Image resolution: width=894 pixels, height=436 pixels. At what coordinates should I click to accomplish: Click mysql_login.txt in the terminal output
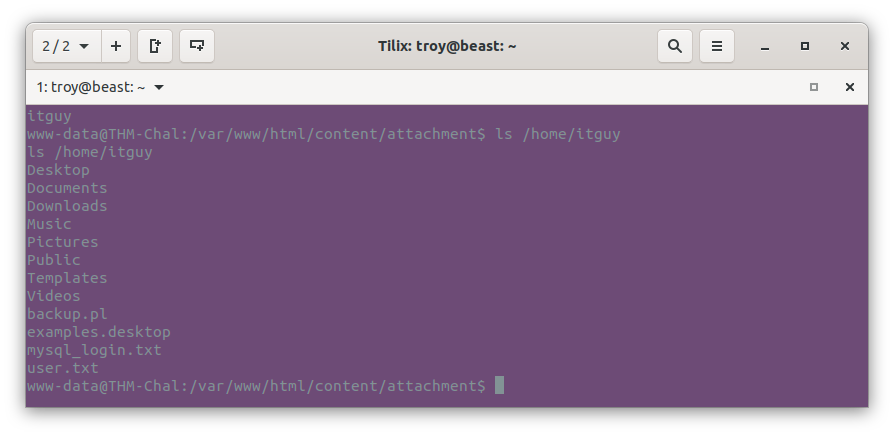(94, 350)
